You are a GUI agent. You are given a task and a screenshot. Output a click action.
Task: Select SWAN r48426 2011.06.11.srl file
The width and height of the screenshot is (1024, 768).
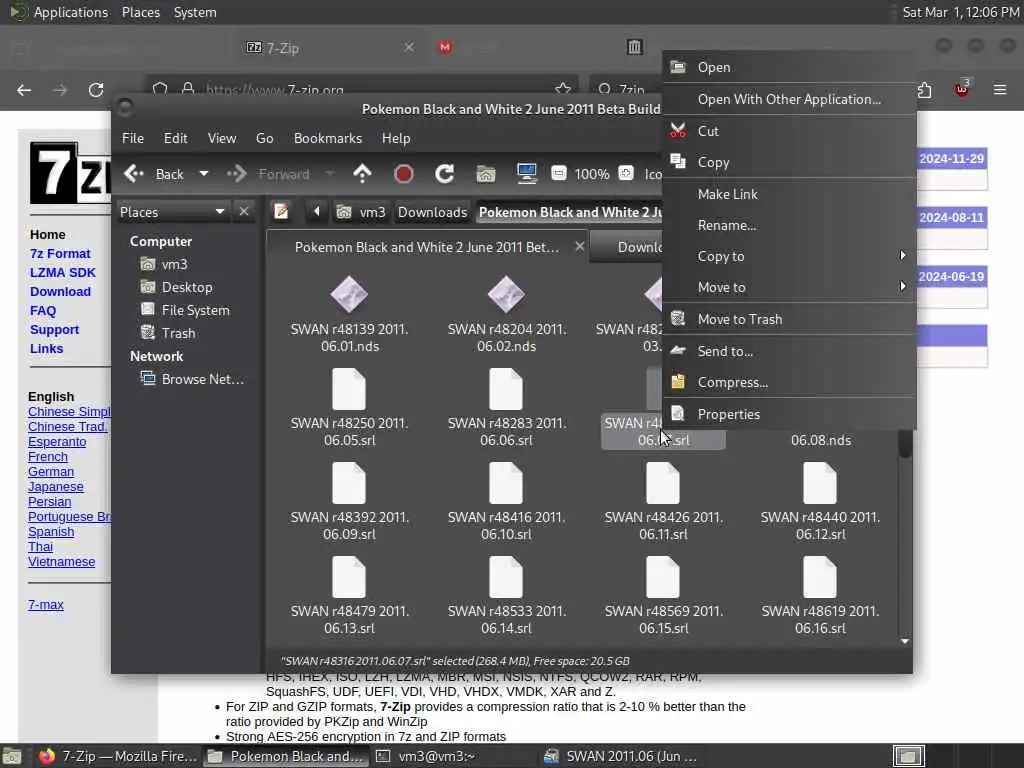(x=664, y=502)
